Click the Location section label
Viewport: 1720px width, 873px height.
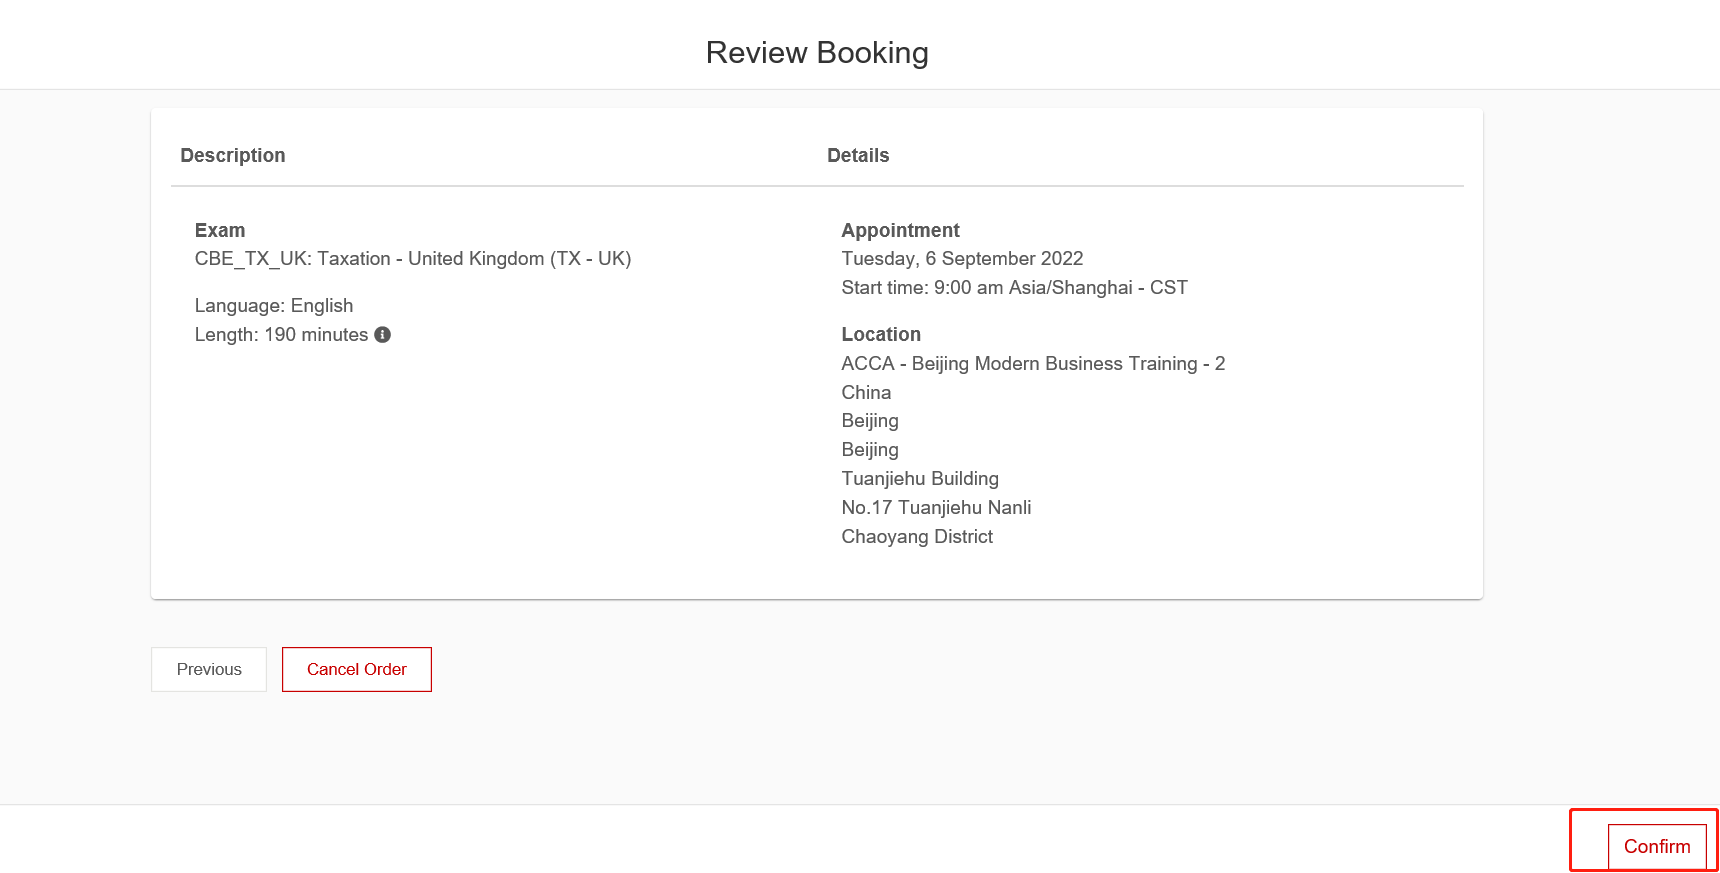[x=880, y=334]
